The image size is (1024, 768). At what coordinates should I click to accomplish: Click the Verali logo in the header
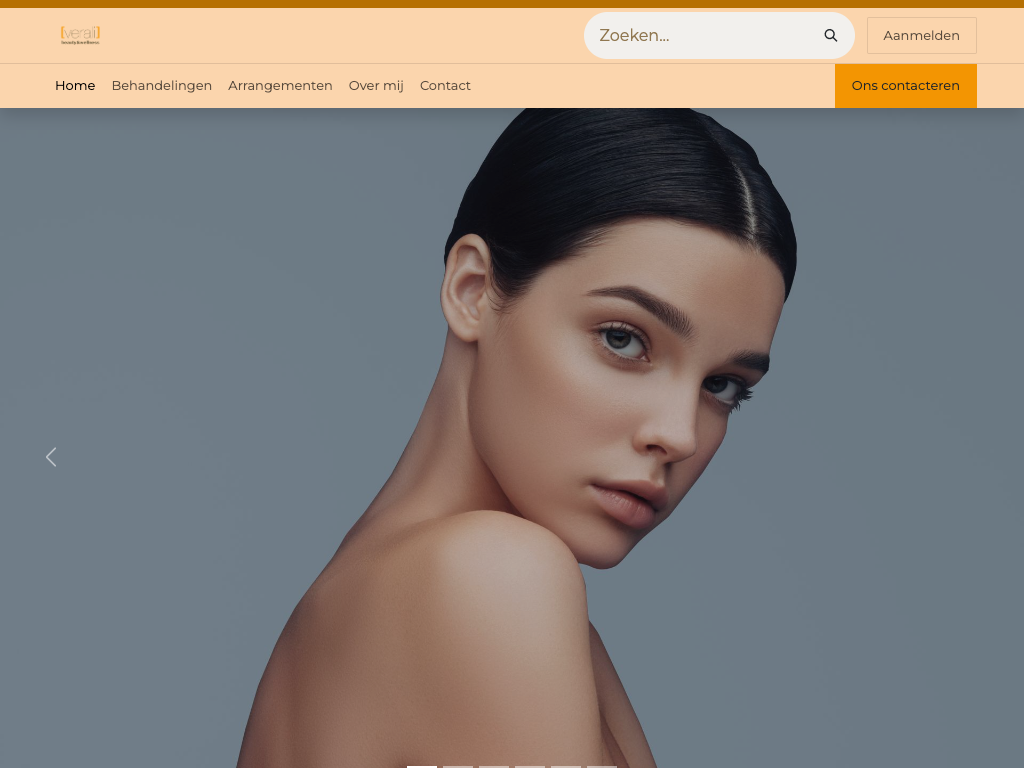pos(80,36)
